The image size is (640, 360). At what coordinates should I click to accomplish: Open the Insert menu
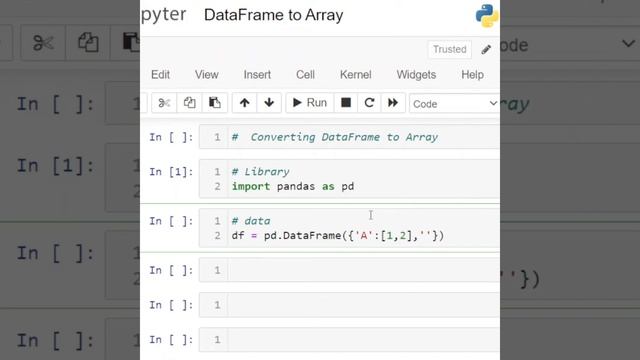tap(257, 75)
